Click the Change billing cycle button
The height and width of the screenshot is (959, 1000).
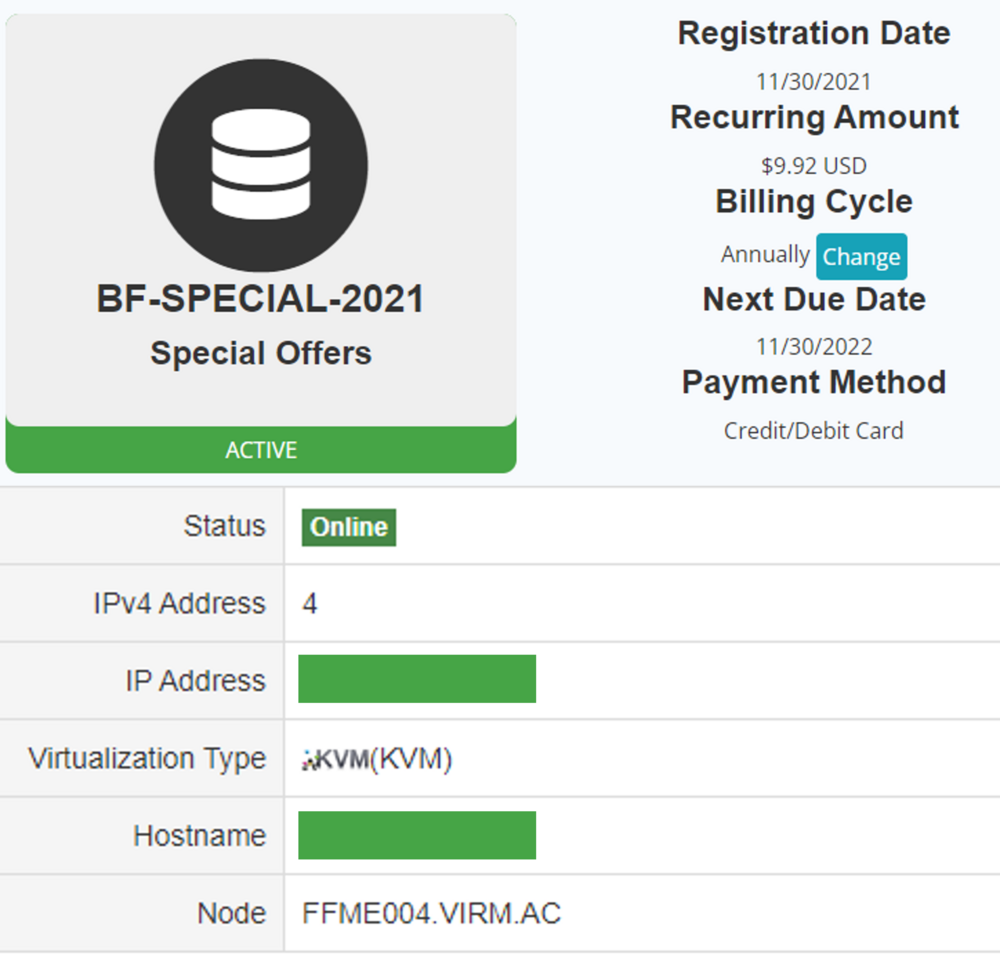pyautogui.click(x=861, y=257)
